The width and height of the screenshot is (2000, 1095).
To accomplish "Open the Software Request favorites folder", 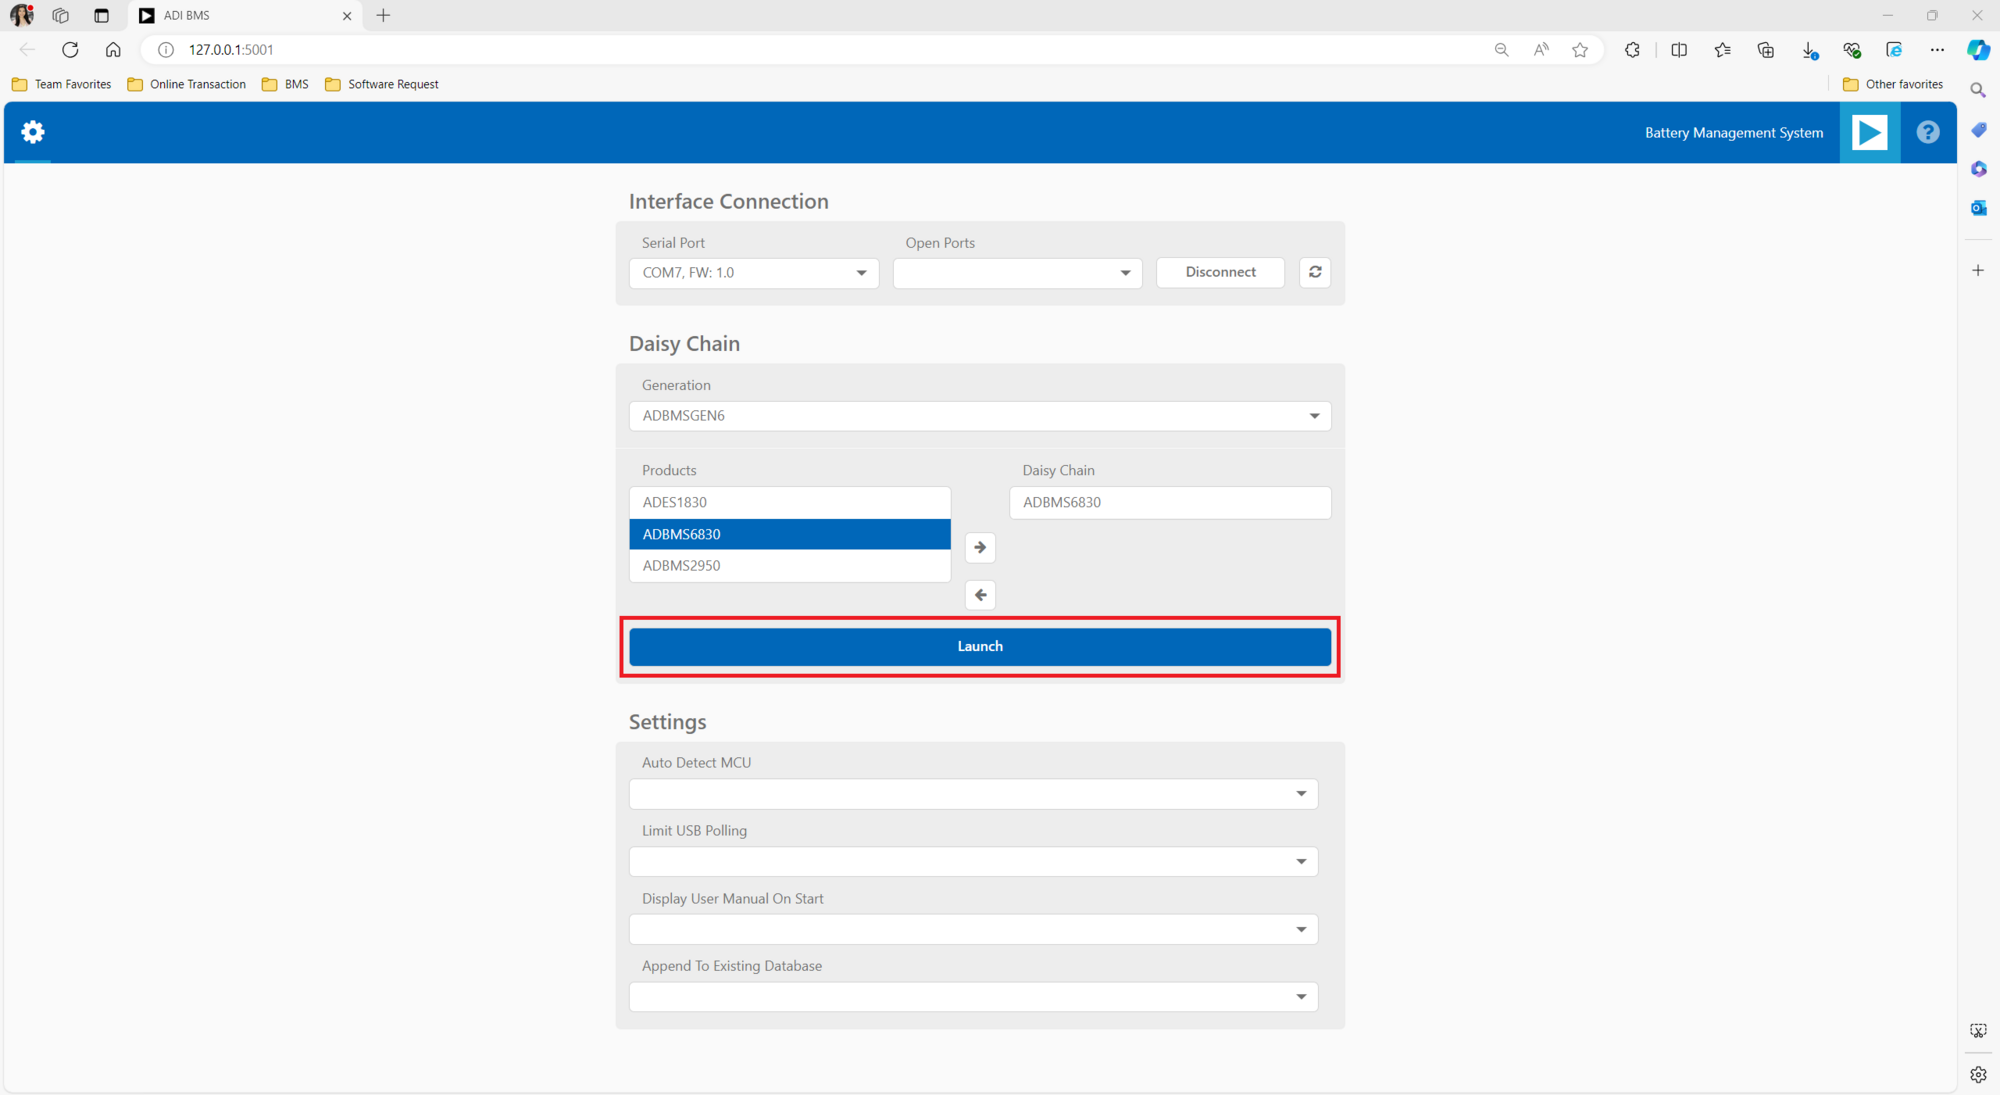I will 381,84.
